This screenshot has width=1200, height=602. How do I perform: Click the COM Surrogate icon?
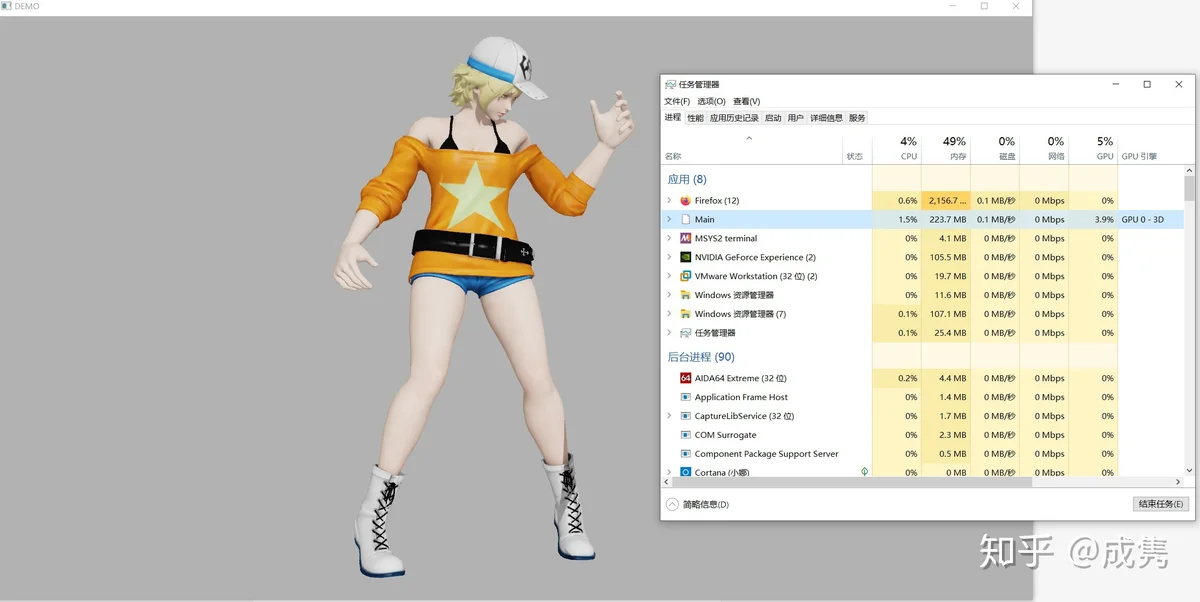[x=685, y=435]
